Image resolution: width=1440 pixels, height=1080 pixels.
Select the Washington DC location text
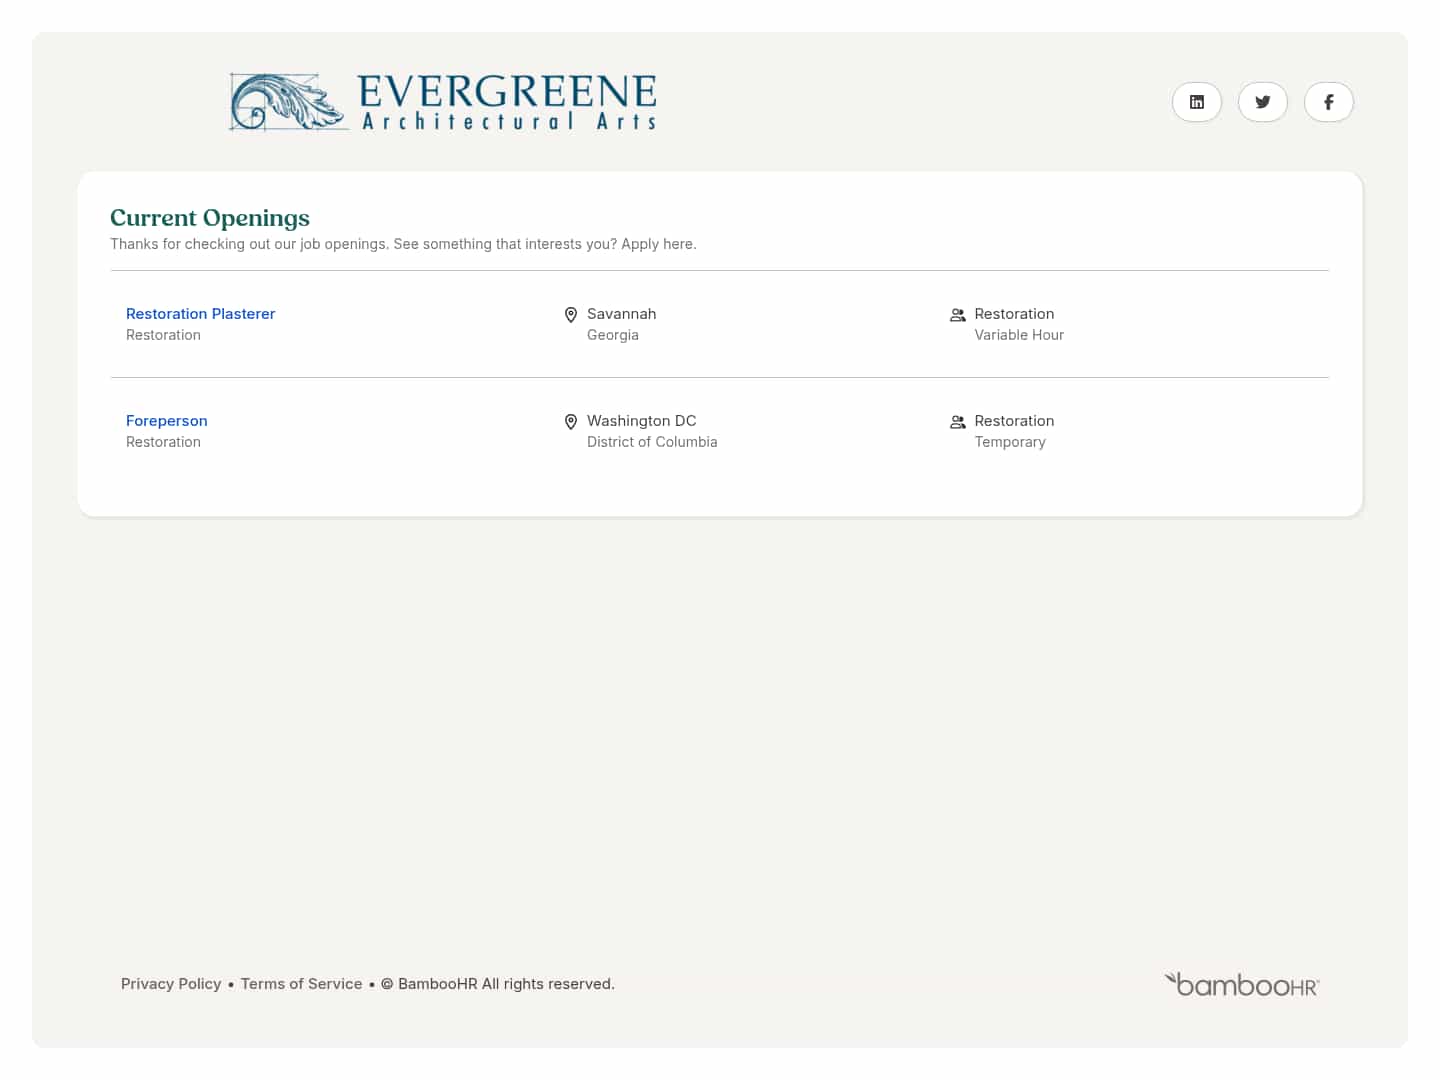pyautogui.click(x=641, y=420)
